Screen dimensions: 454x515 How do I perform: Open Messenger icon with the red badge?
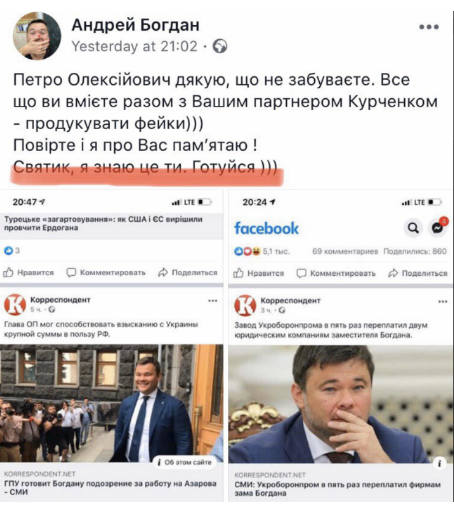[438, 227]
